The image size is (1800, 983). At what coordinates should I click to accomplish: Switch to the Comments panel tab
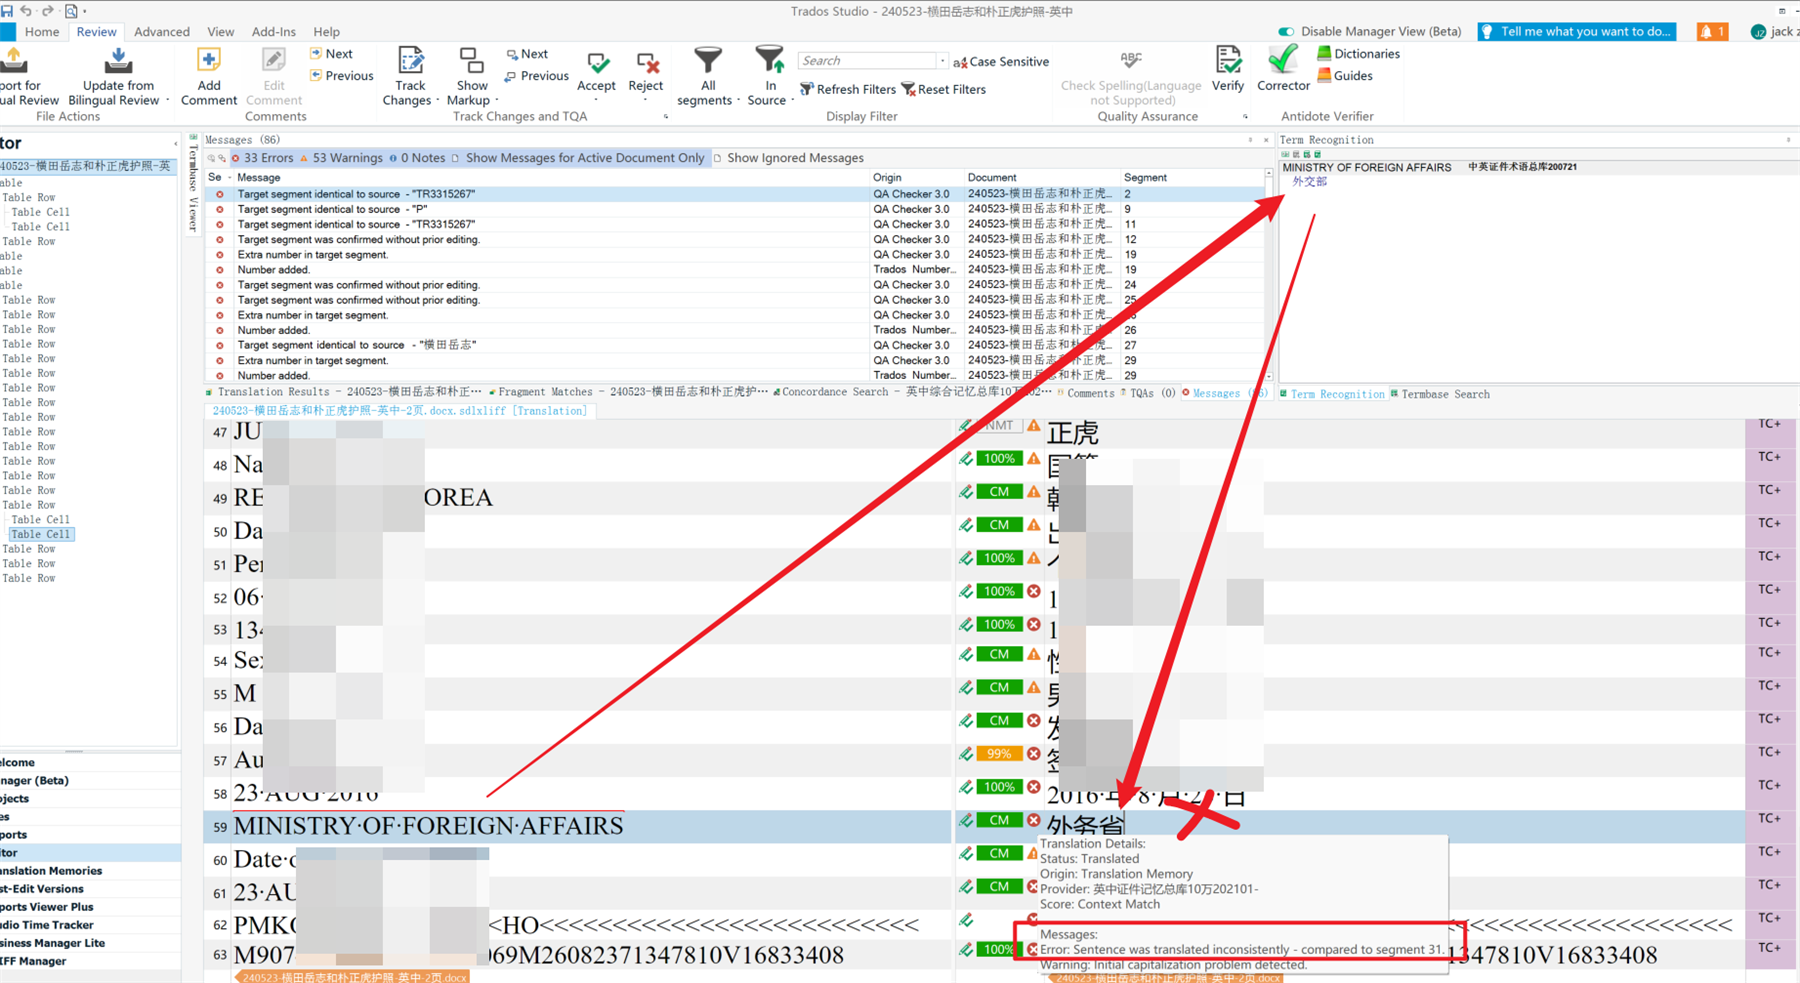(1086, 394)
